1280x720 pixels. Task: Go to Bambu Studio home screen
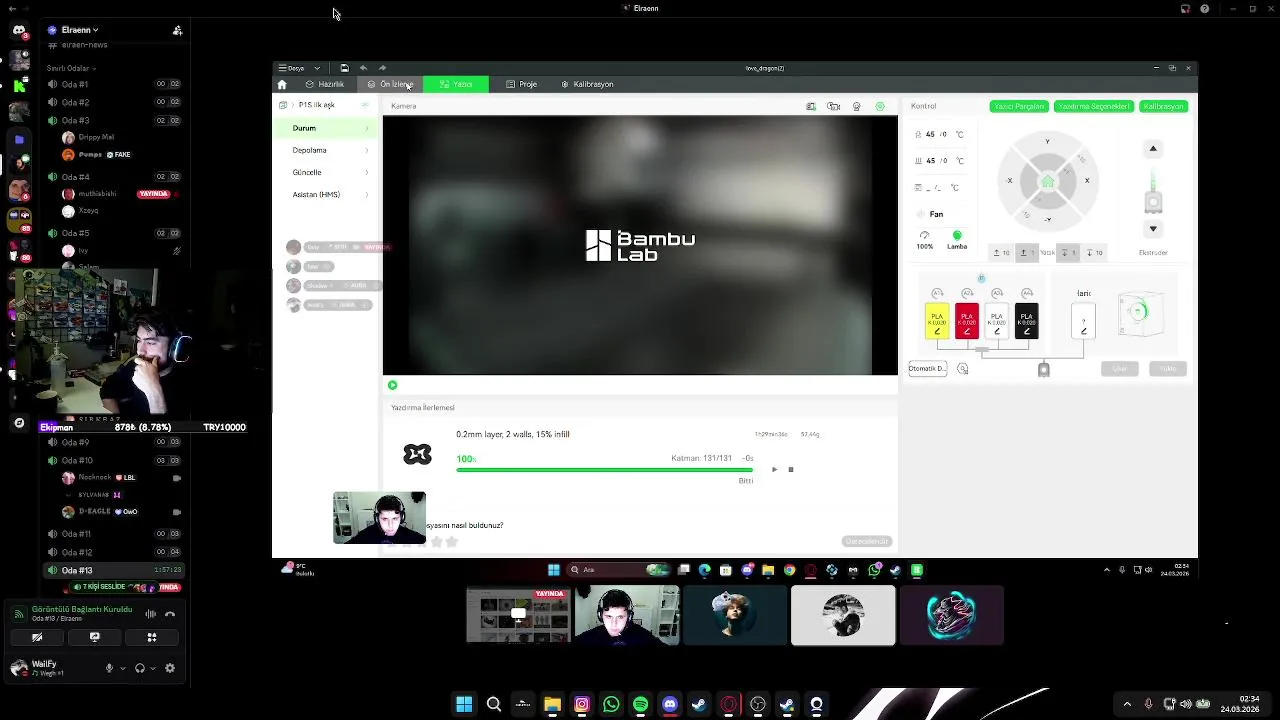tap(282, 84)
